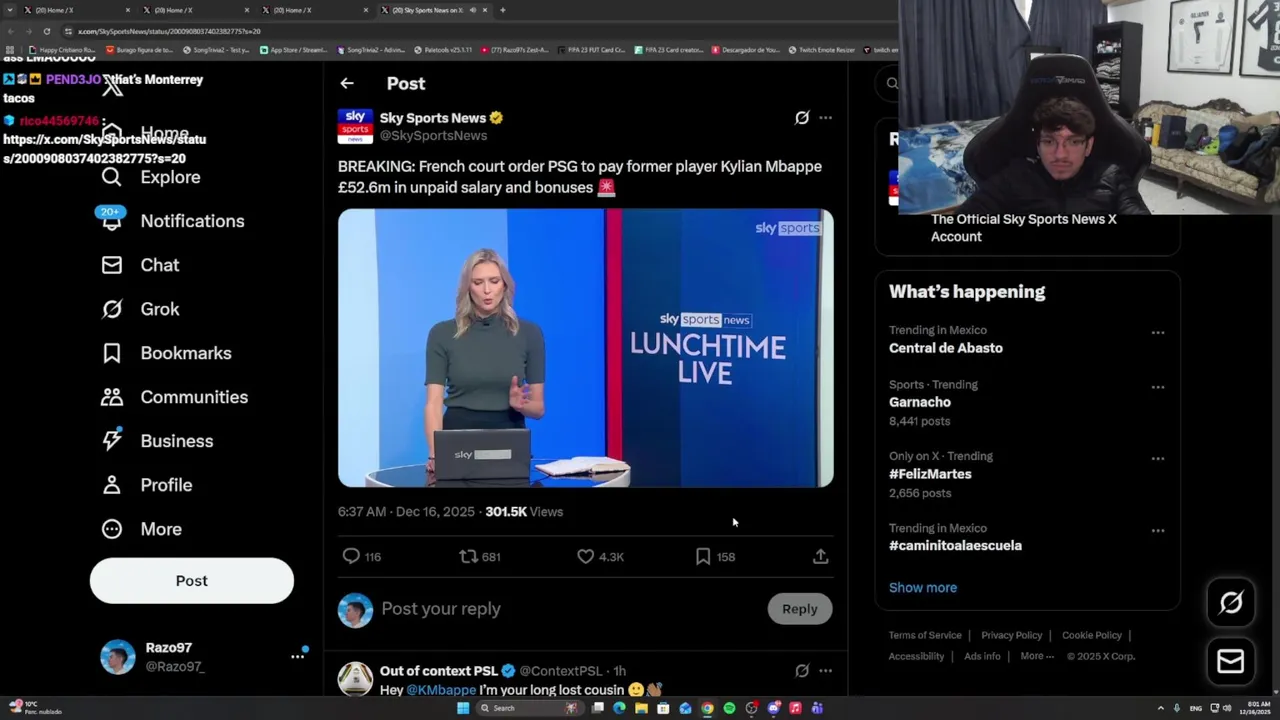The image size is (1280, 720).
Task: Open the More menu in sidebar
Action: 141,529
